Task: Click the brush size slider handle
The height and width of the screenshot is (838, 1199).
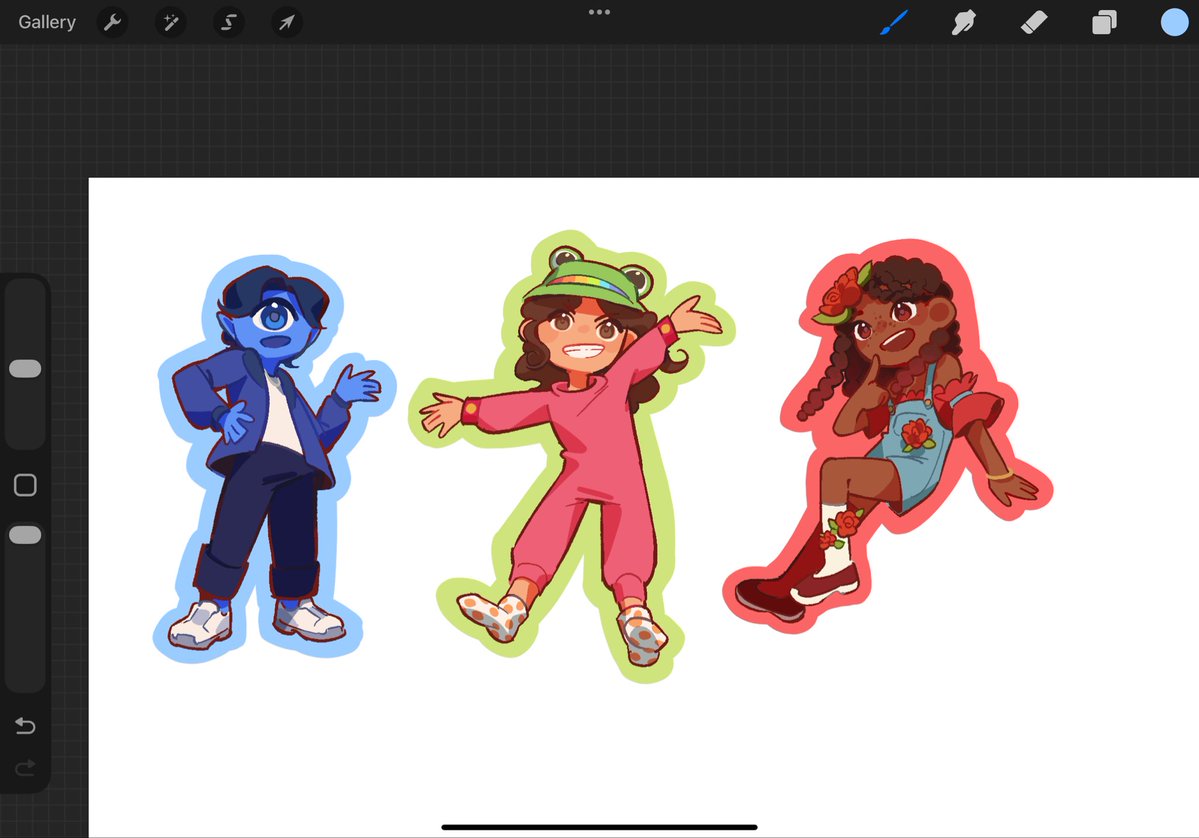Action: coord(25,369)
